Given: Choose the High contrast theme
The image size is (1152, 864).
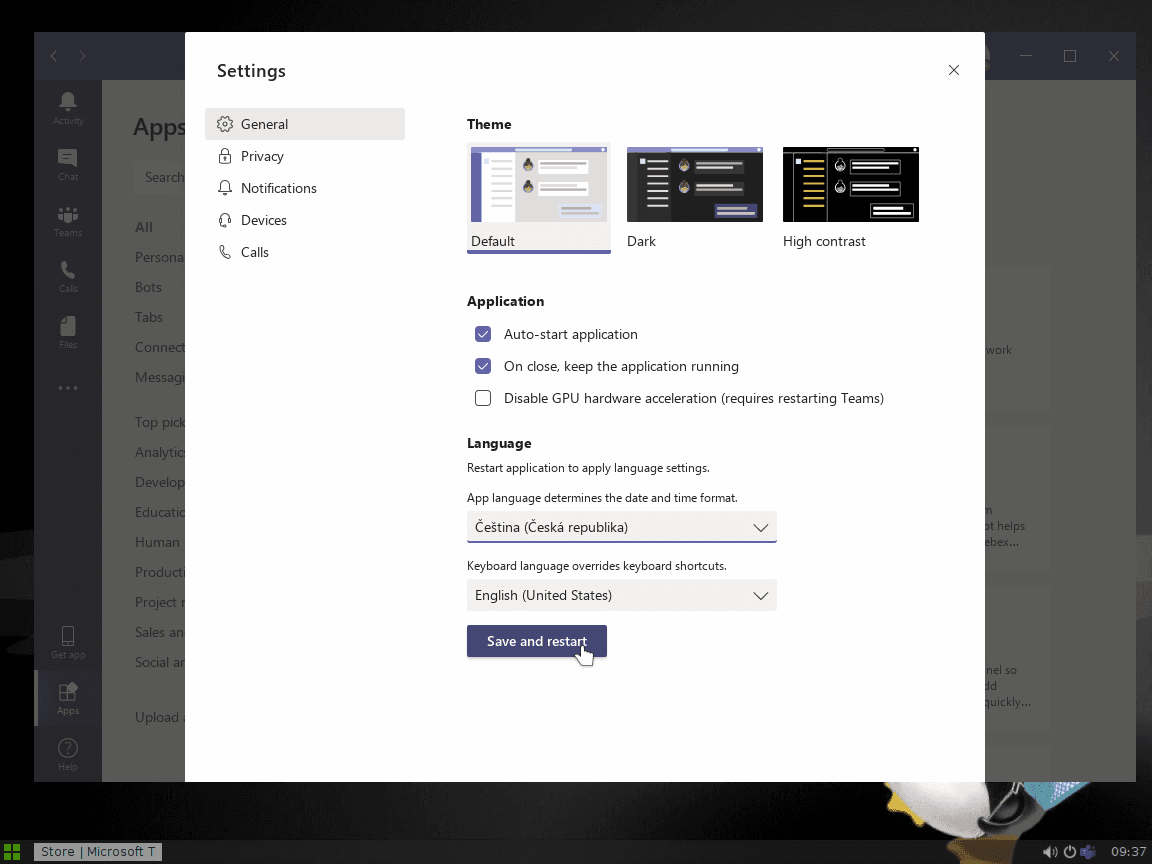Looking at the screenshot, I should point(850,184).
